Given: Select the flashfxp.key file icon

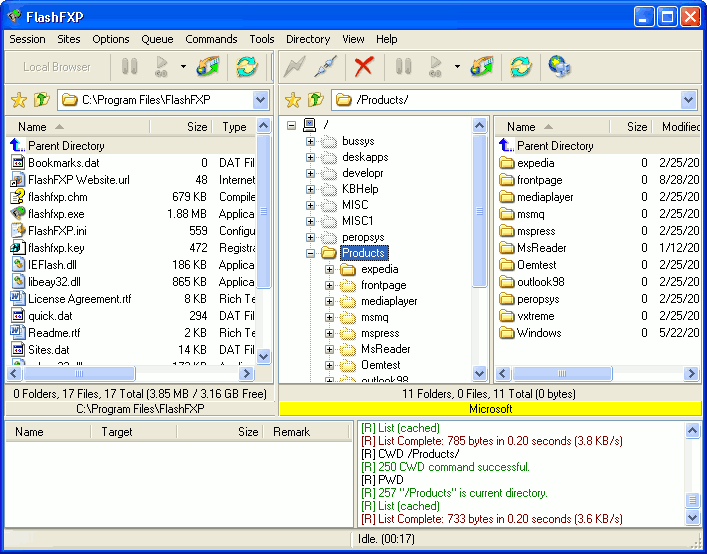Looking at the screenshot, I should (18, 247).
